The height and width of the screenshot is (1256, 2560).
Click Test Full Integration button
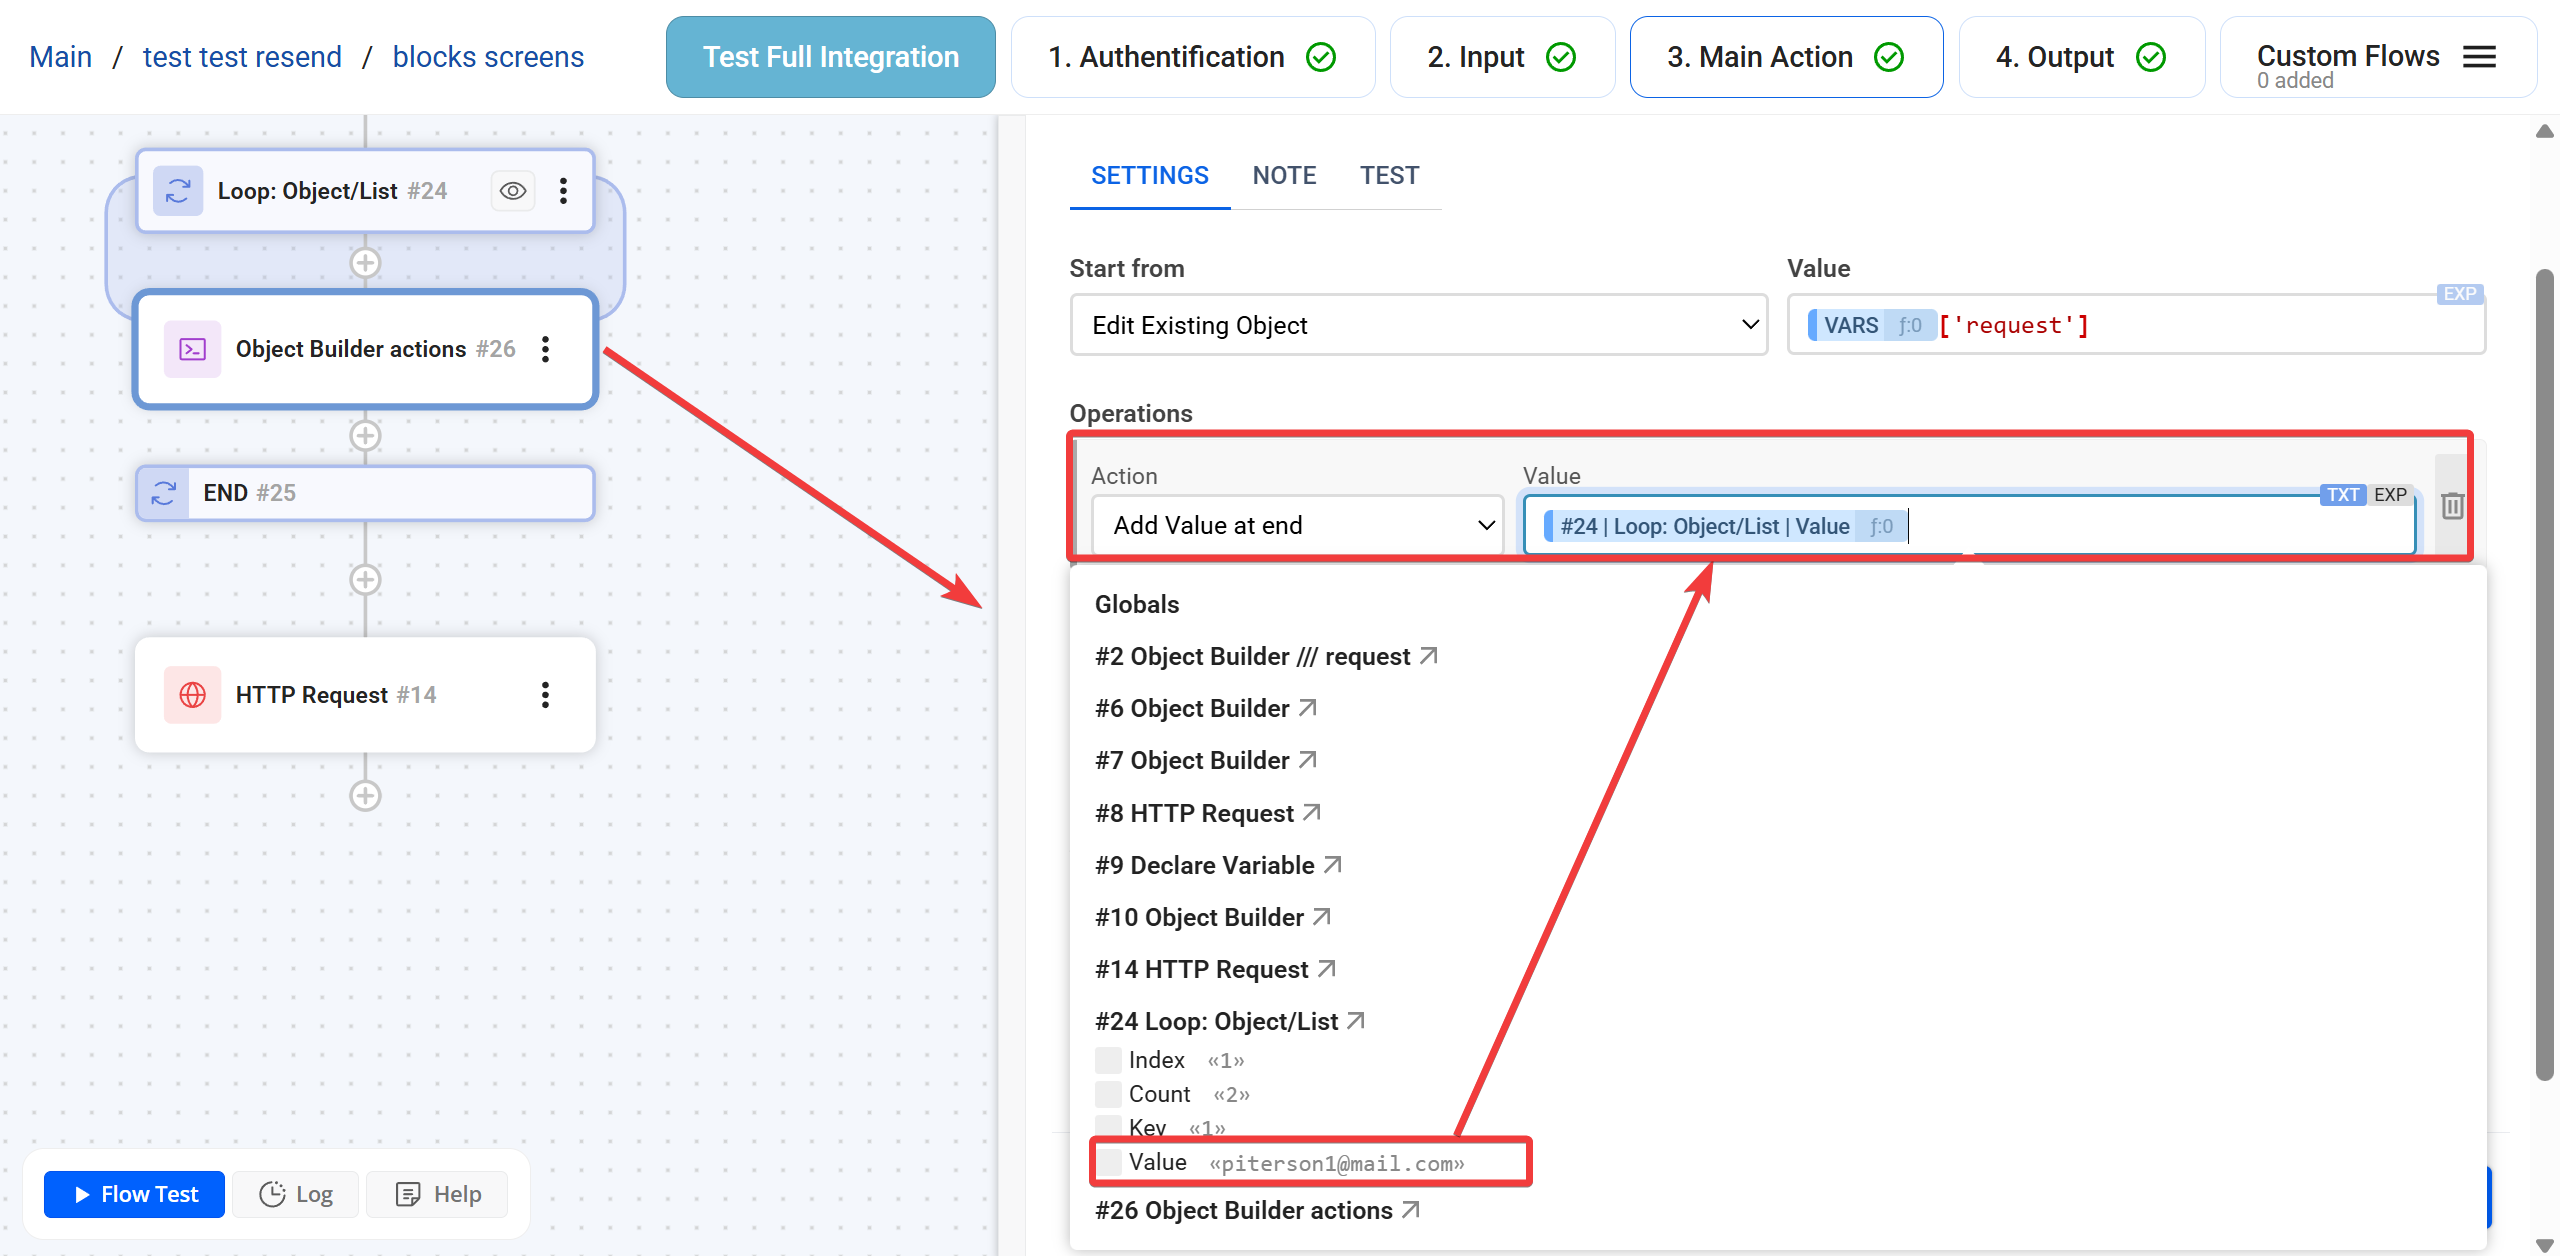830,57
